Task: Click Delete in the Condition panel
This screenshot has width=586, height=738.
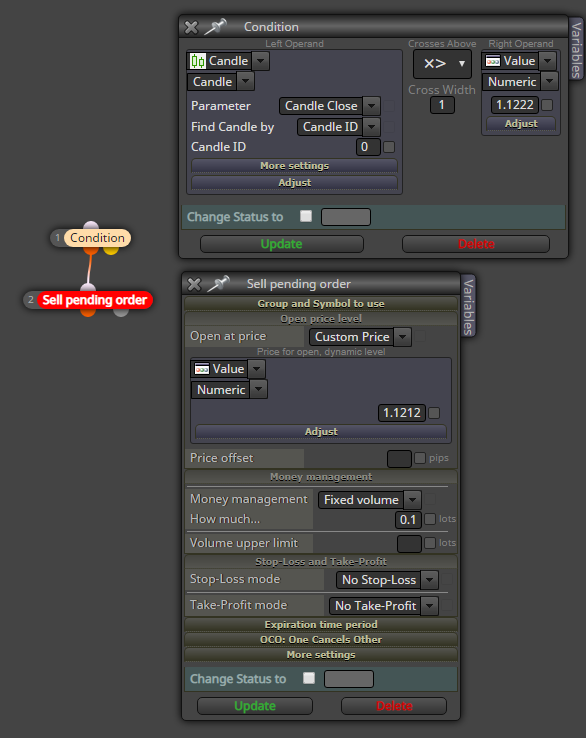Action: point(476,244)
